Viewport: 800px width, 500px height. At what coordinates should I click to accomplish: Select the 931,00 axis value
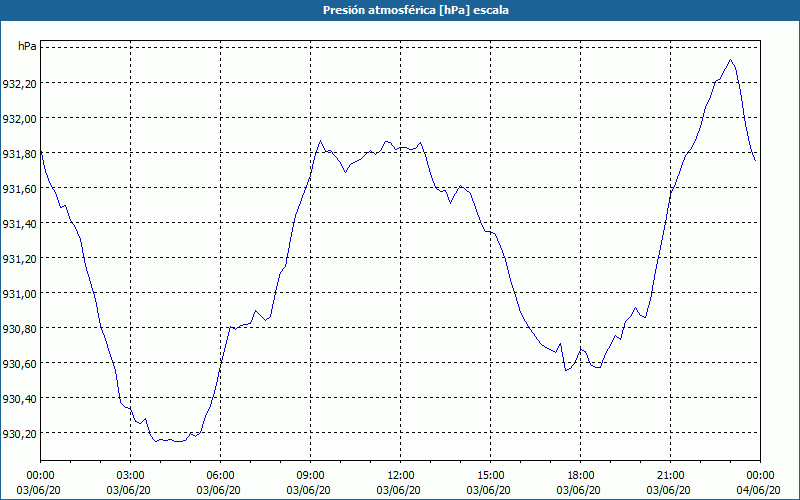tap(19, 293)
